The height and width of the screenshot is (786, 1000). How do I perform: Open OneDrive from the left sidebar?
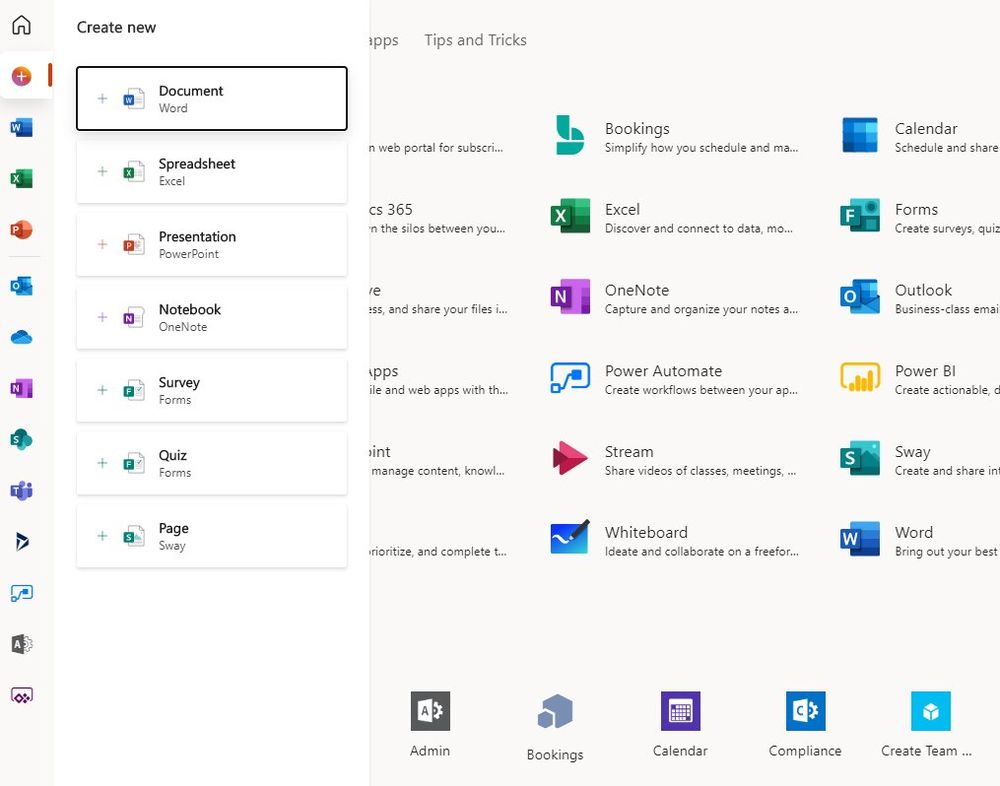(x=21, y=337)
